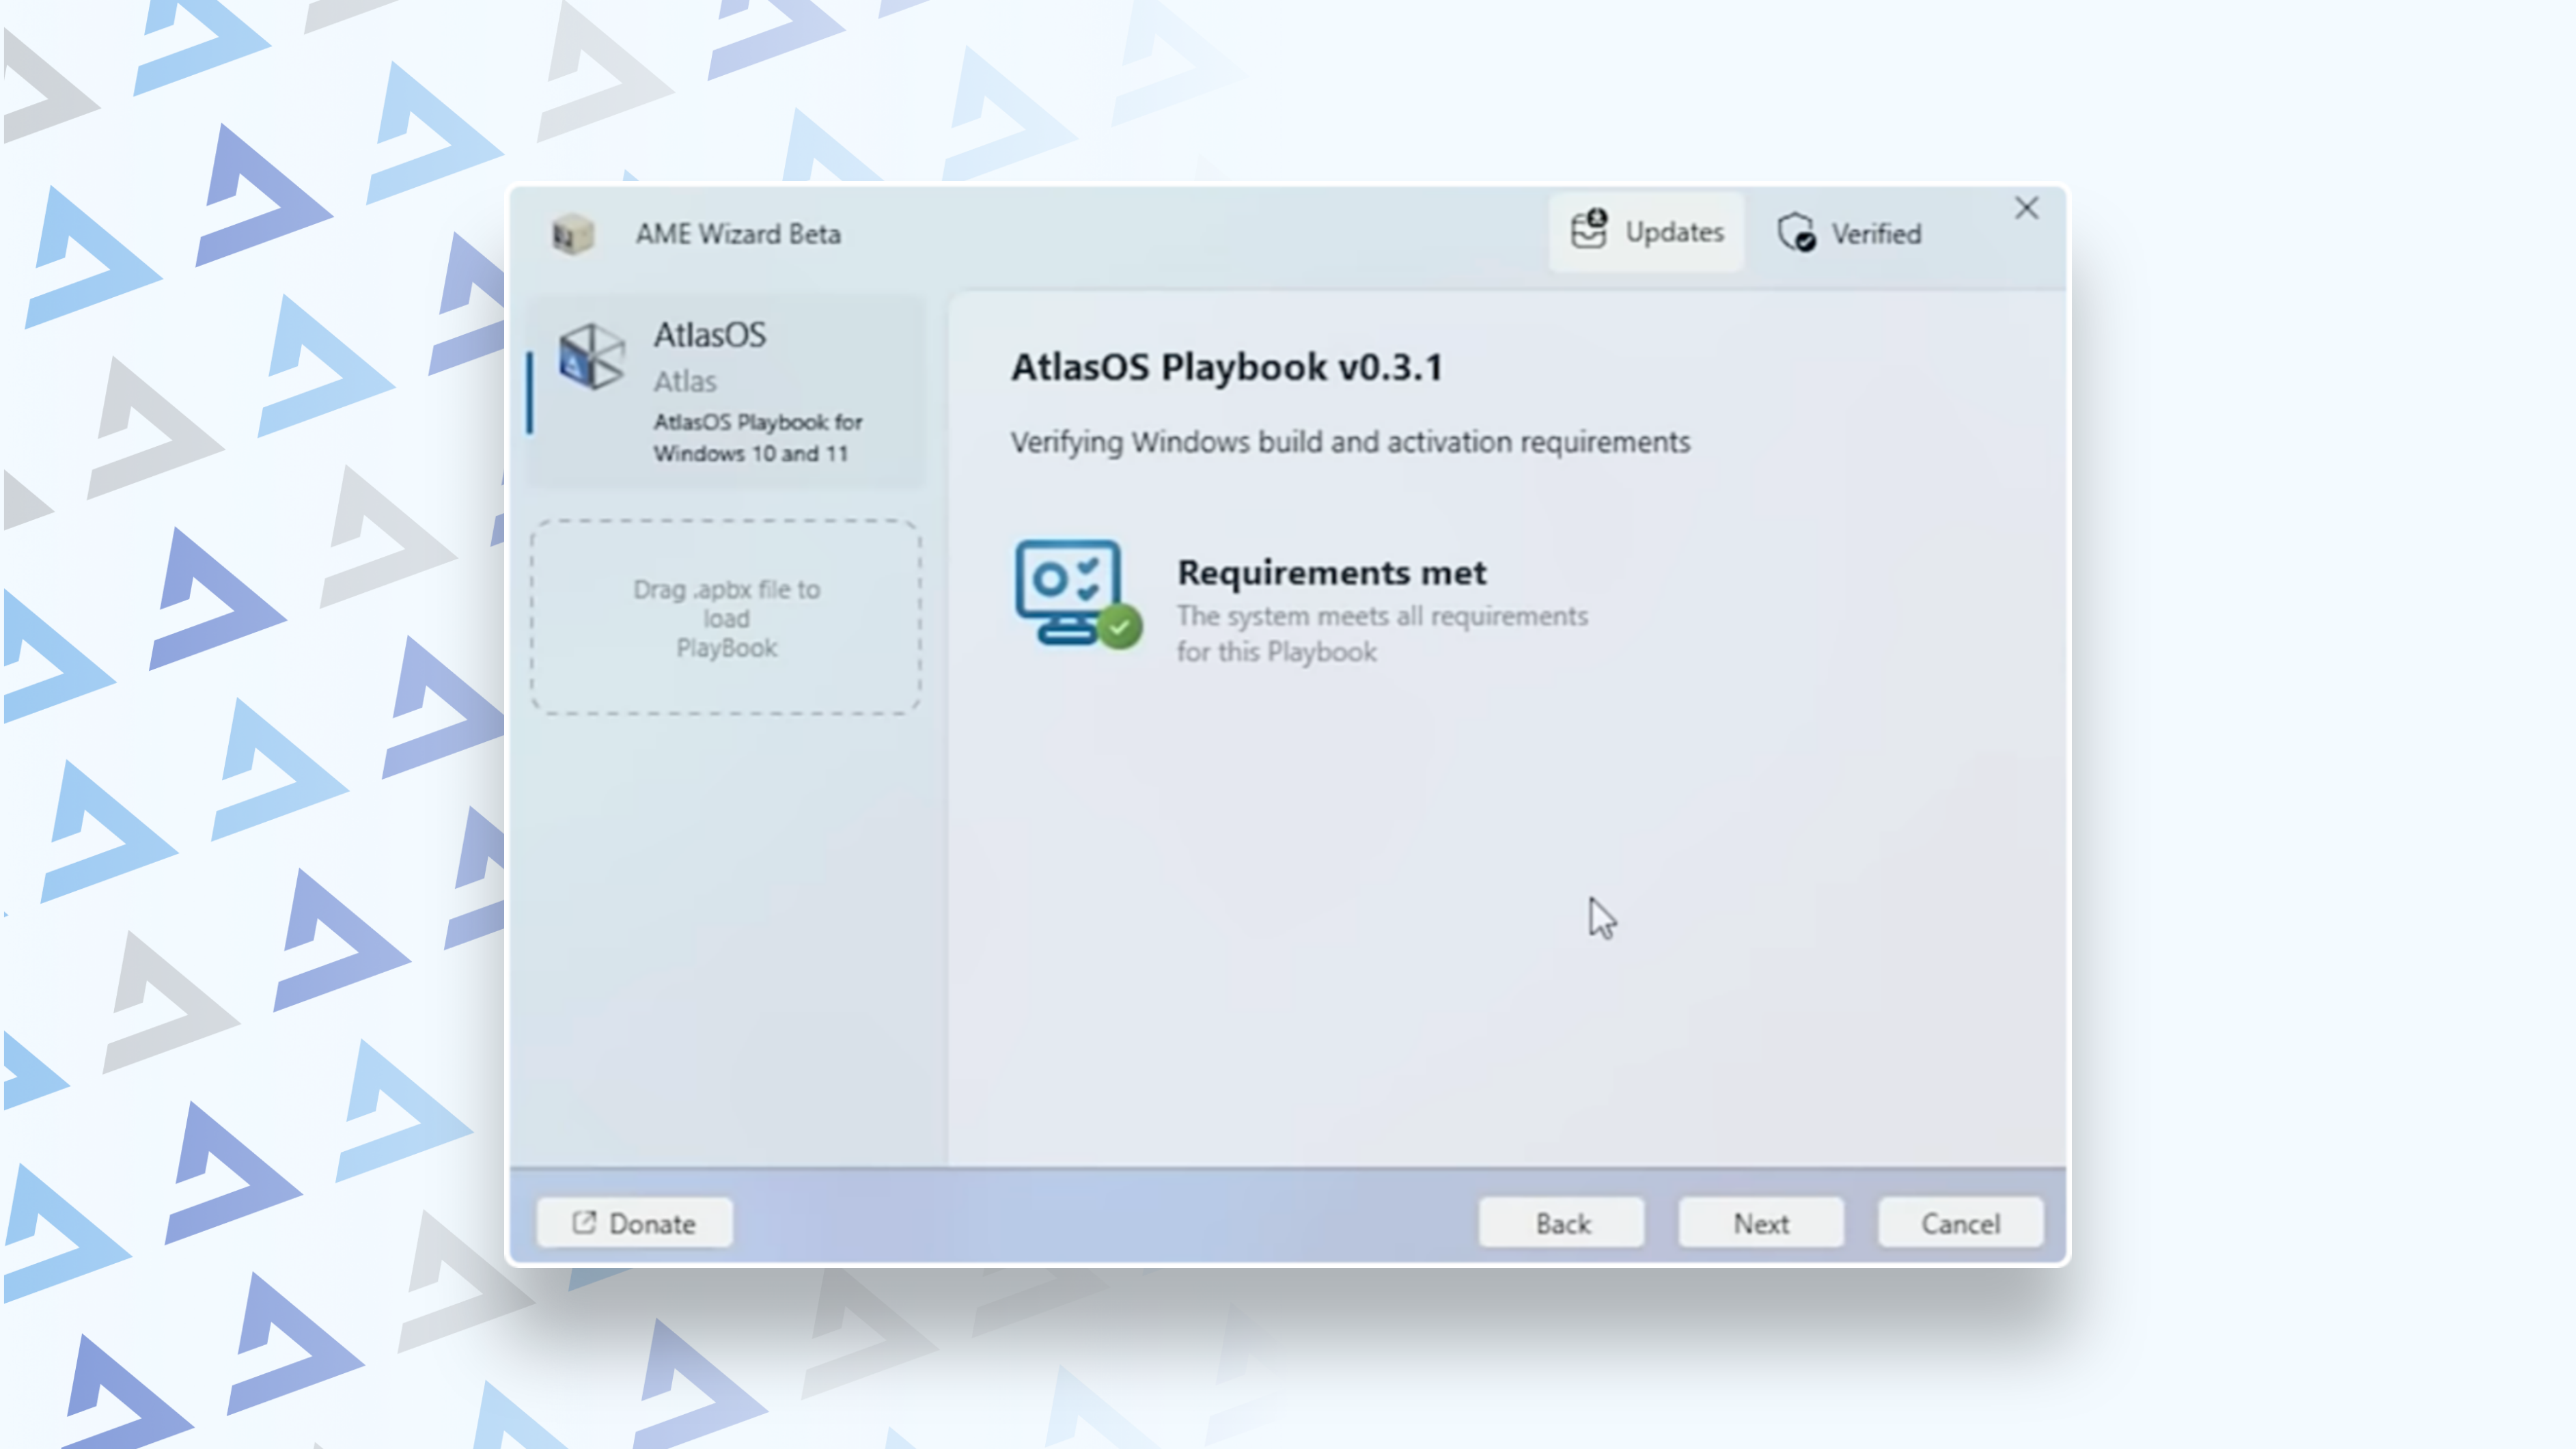Click the Updates inbox icon

1588,230
